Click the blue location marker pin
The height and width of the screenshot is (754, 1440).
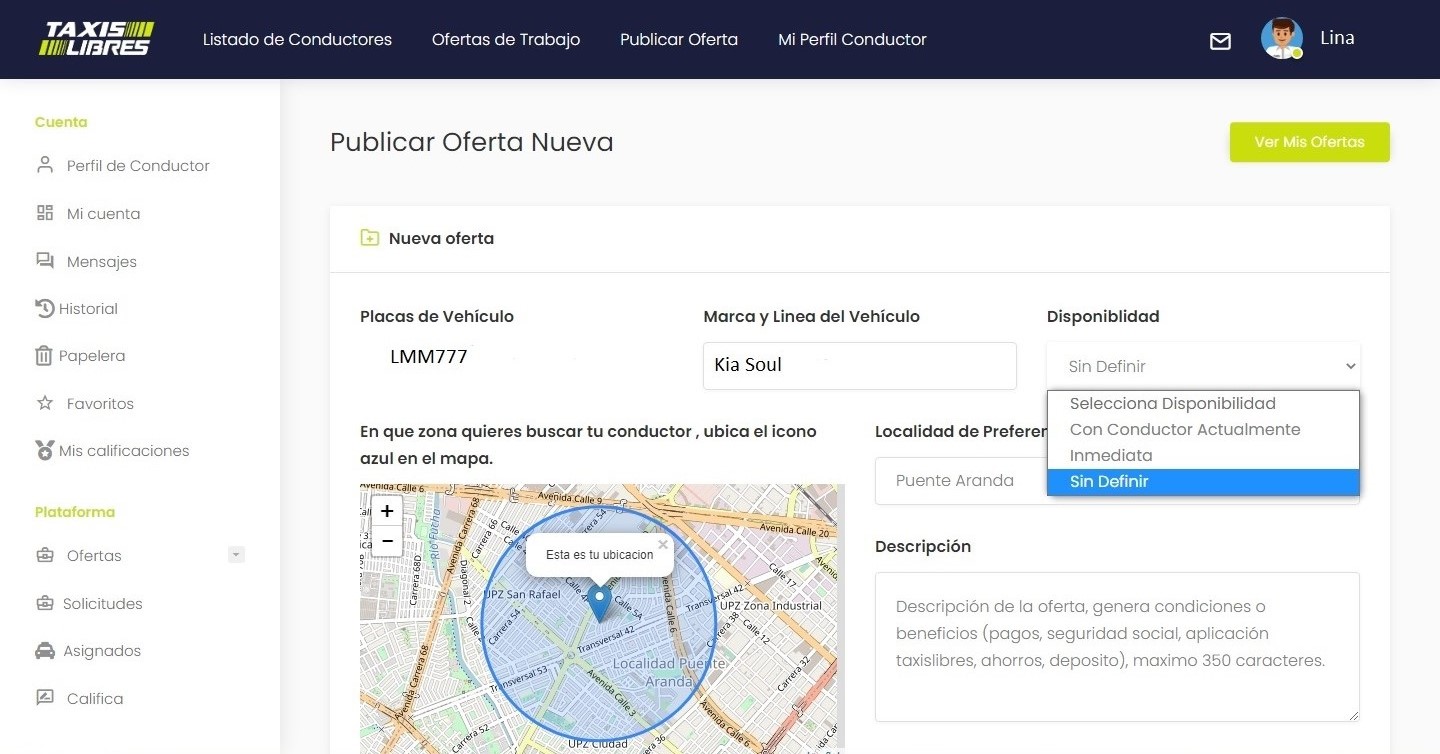pyautogui.click(x=599, y=604)
